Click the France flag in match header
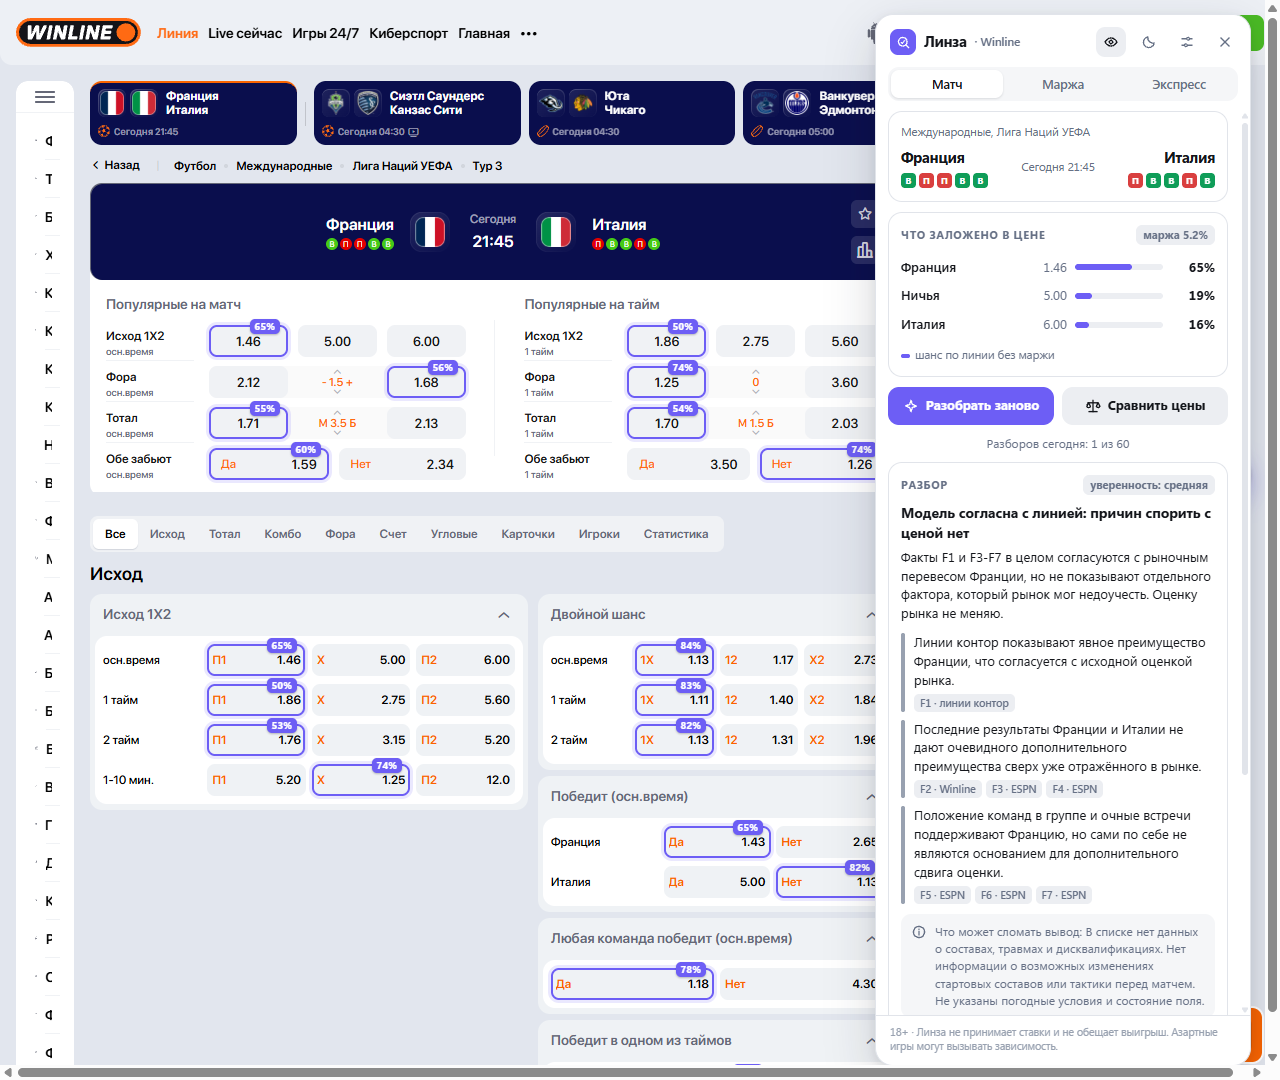The width and height of the screenshot is (1280, 1080). (x=430, y=232)
